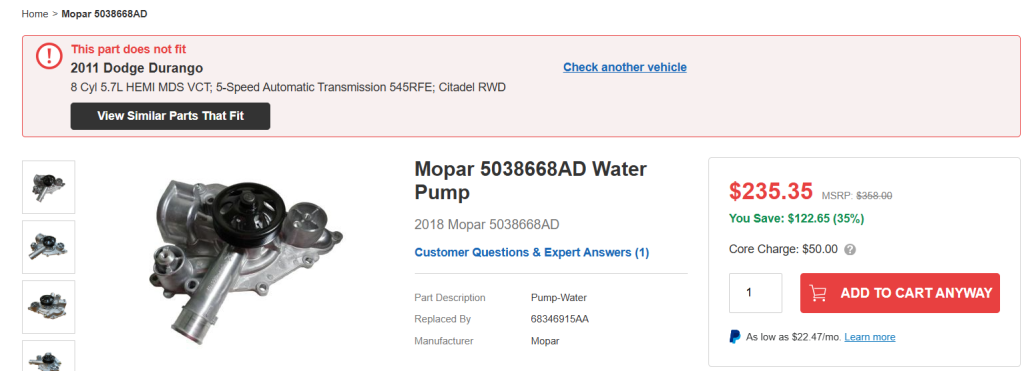Click View Similar Parts That Fit button

click(x=170, y=116)
